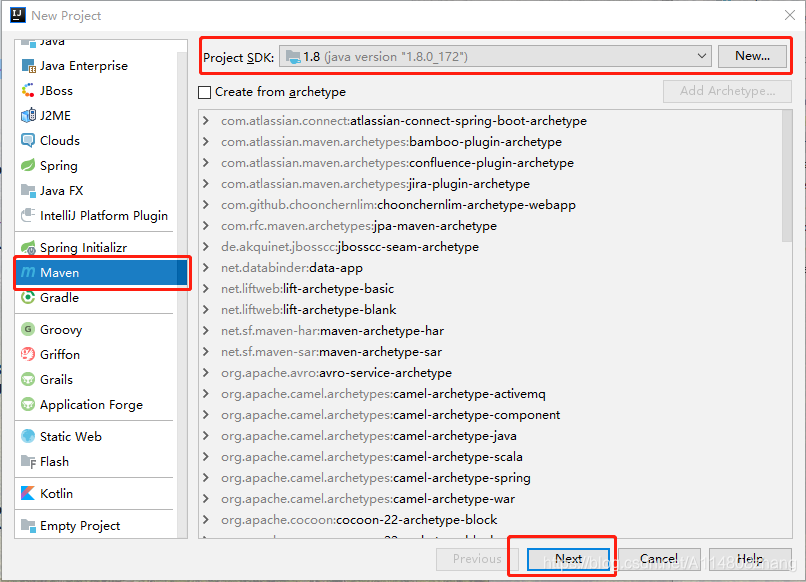Click the Kotlin logo icon

point(28,494)
